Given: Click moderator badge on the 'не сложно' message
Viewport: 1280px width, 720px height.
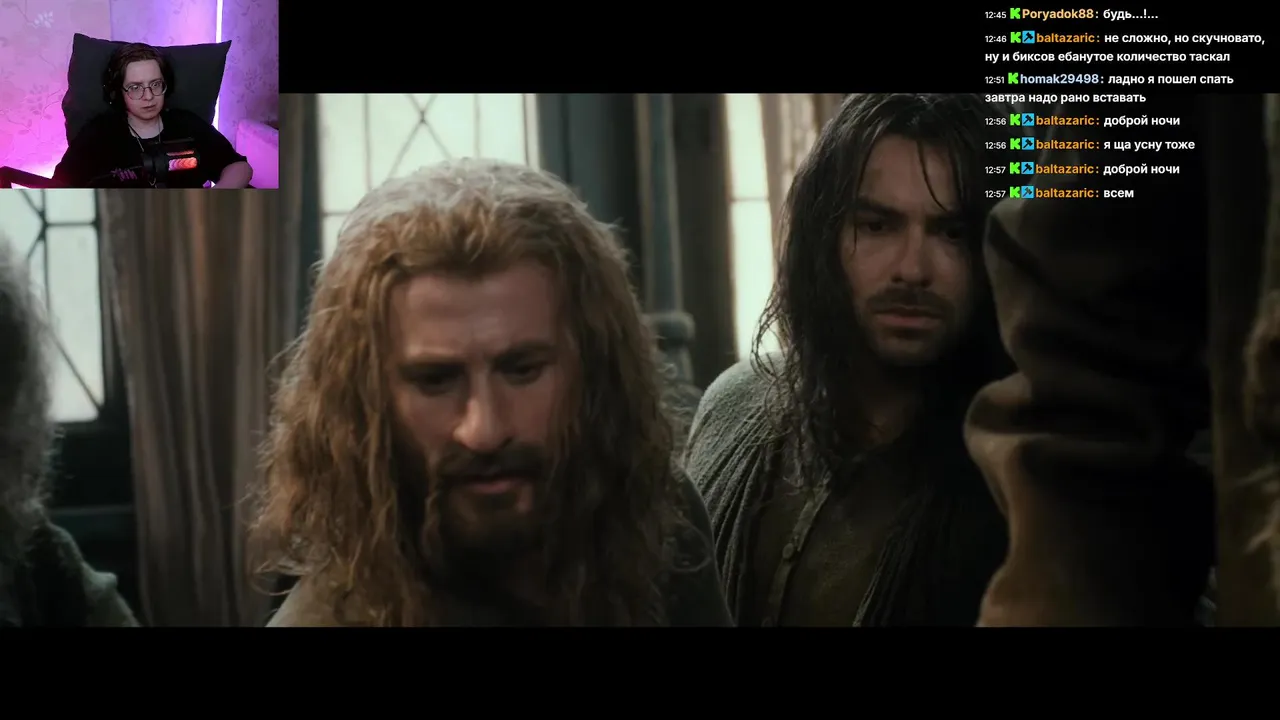Looking at the screenshot, I should 1028,38.
